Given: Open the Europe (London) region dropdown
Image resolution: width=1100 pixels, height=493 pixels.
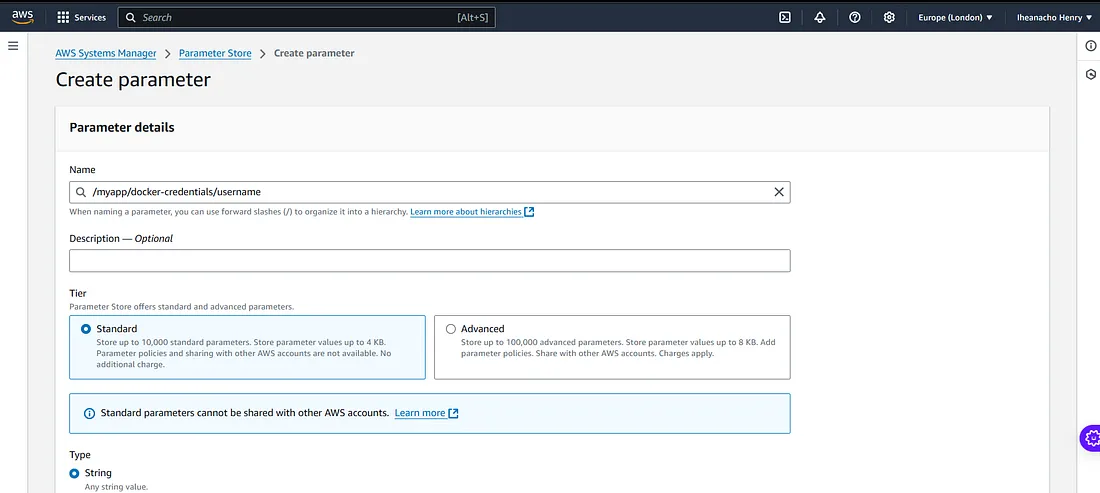Looking at the screenshot, I should (955, 18).
